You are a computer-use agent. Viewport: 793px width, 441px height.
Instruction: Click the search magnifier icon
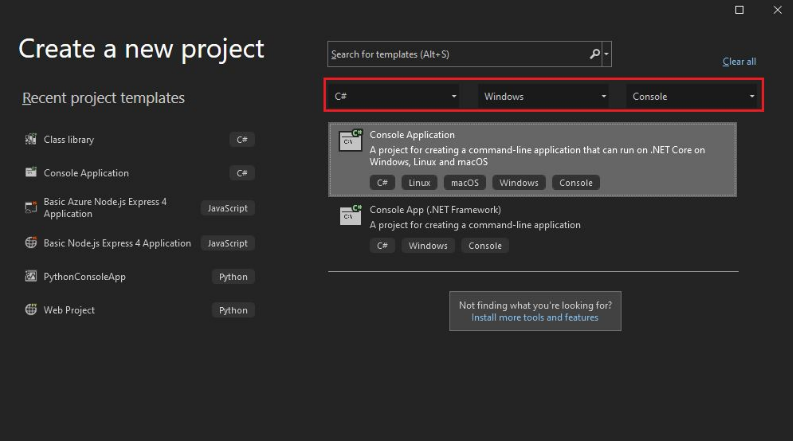coord(595,54)
